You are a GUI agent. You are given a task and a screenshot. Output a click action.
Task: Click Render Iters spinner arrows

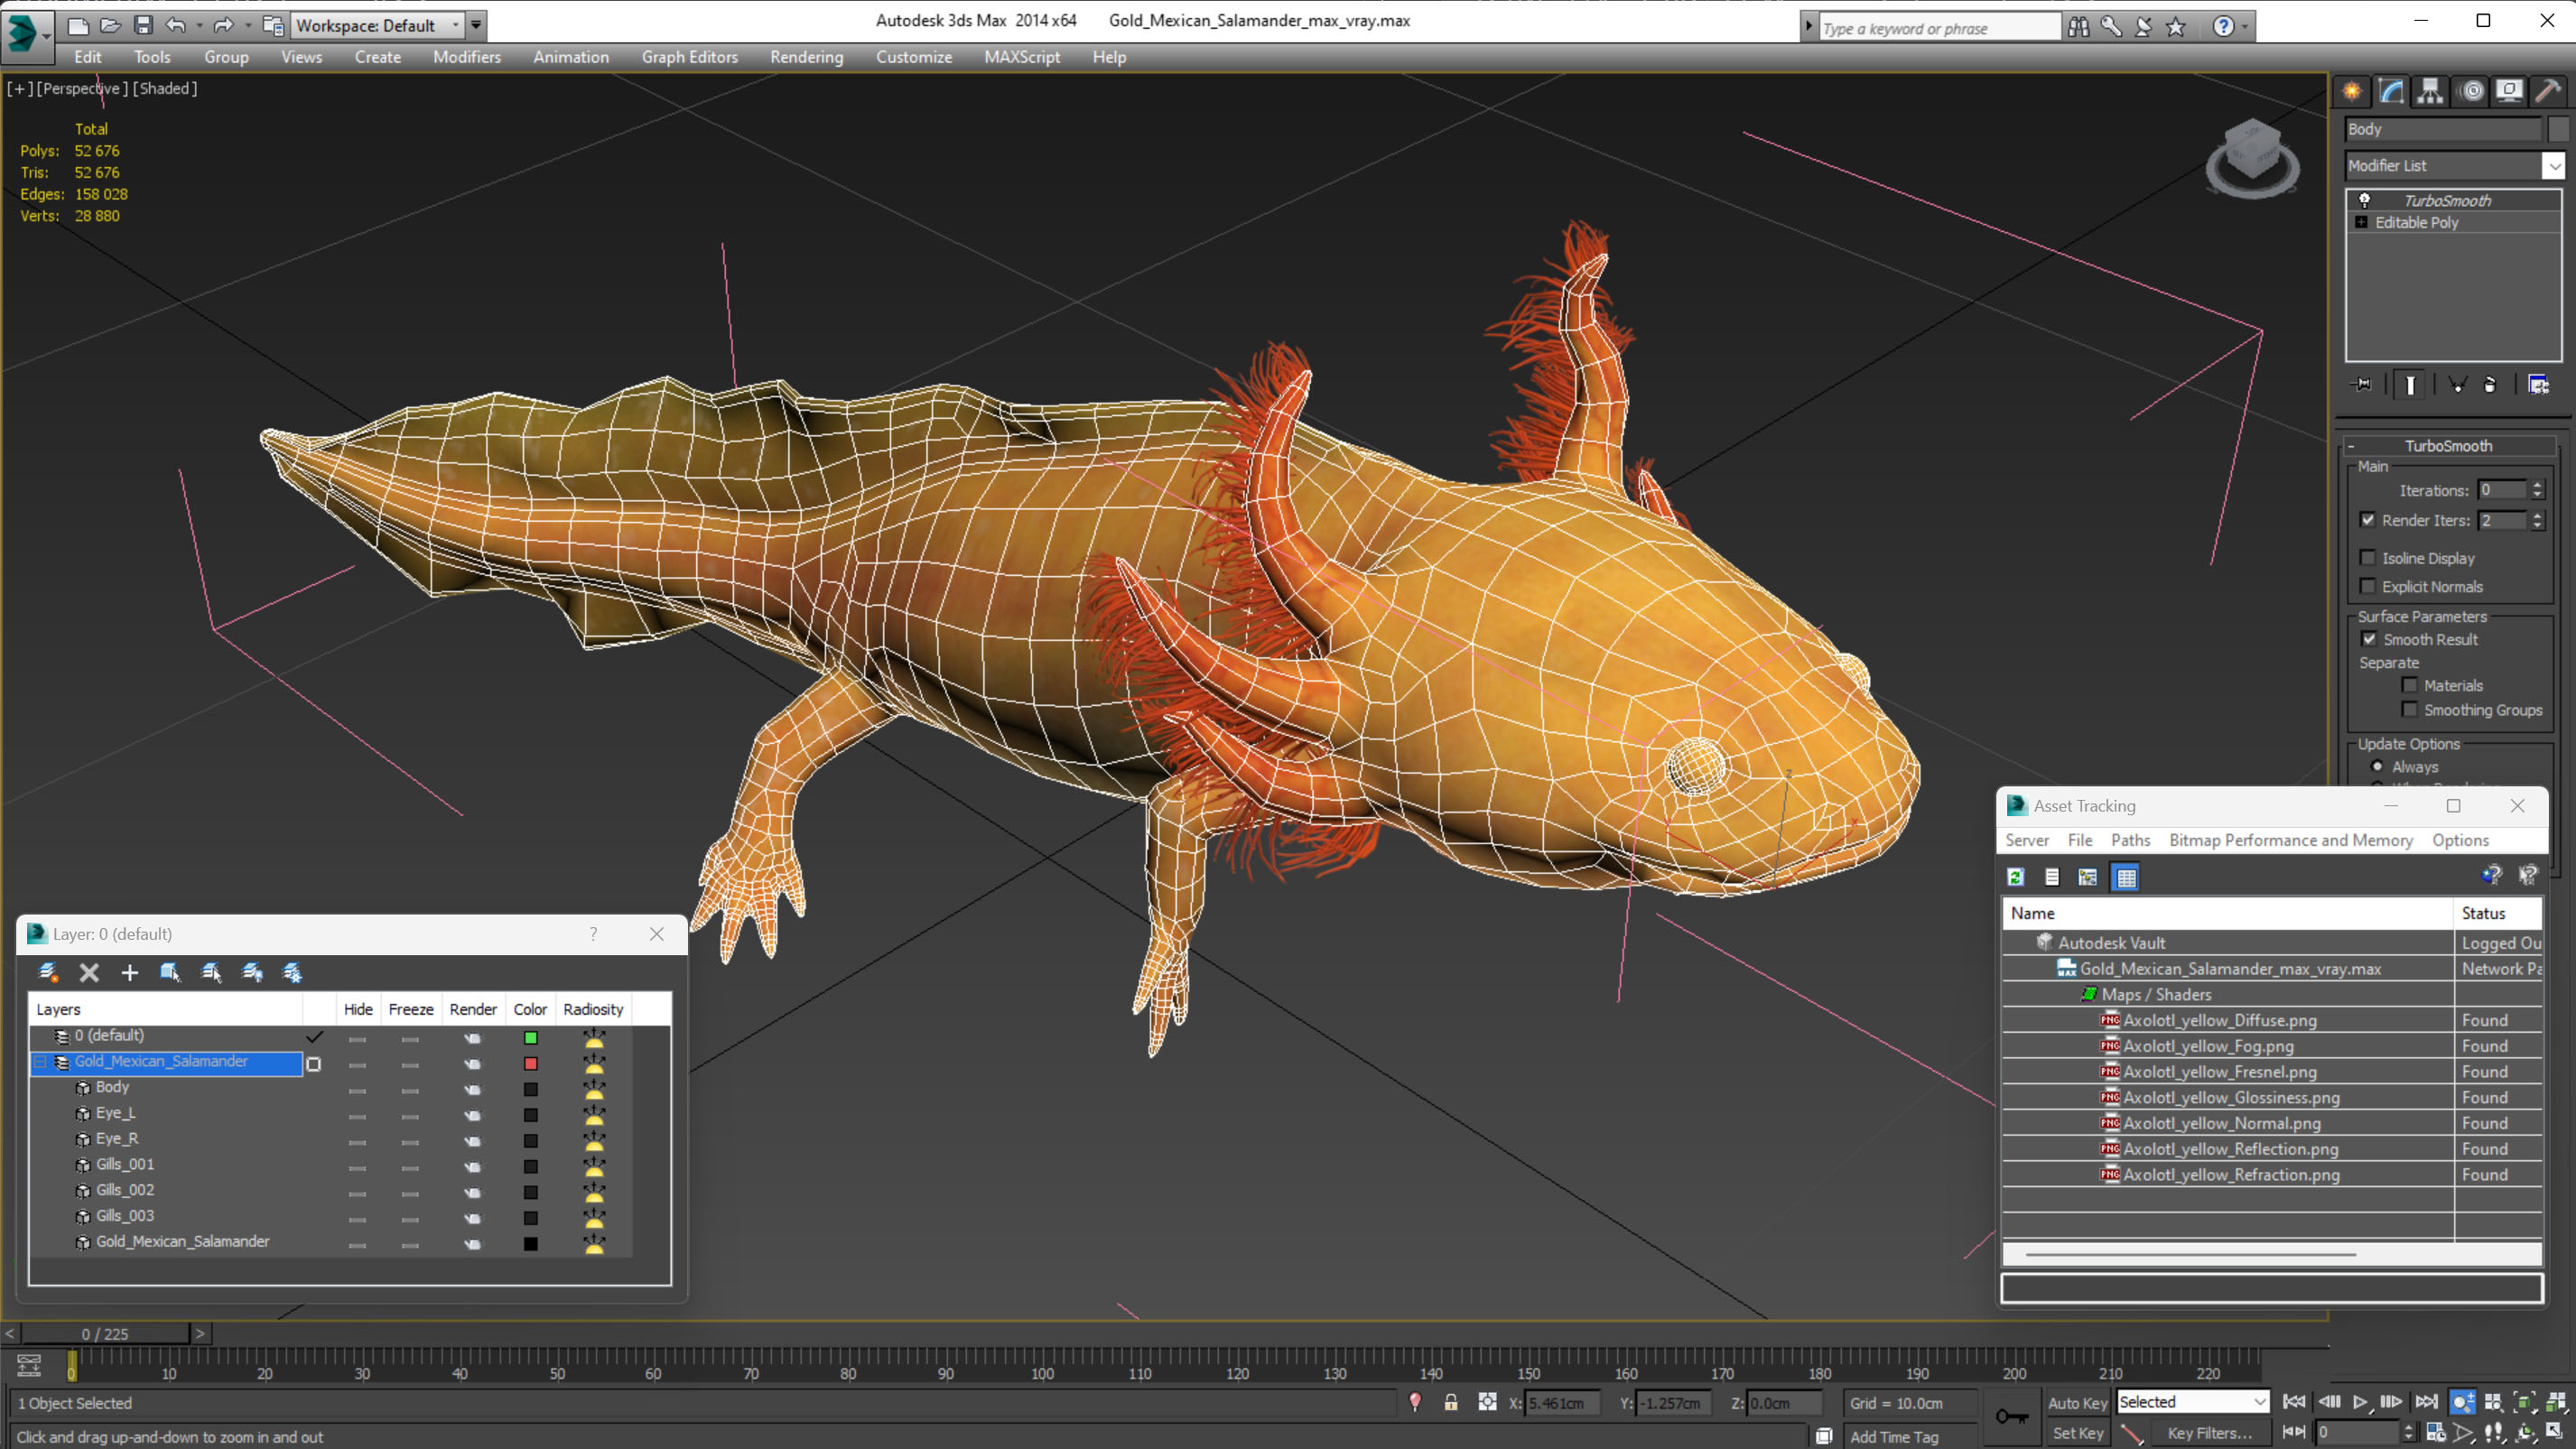click(x=2537, y=520)
